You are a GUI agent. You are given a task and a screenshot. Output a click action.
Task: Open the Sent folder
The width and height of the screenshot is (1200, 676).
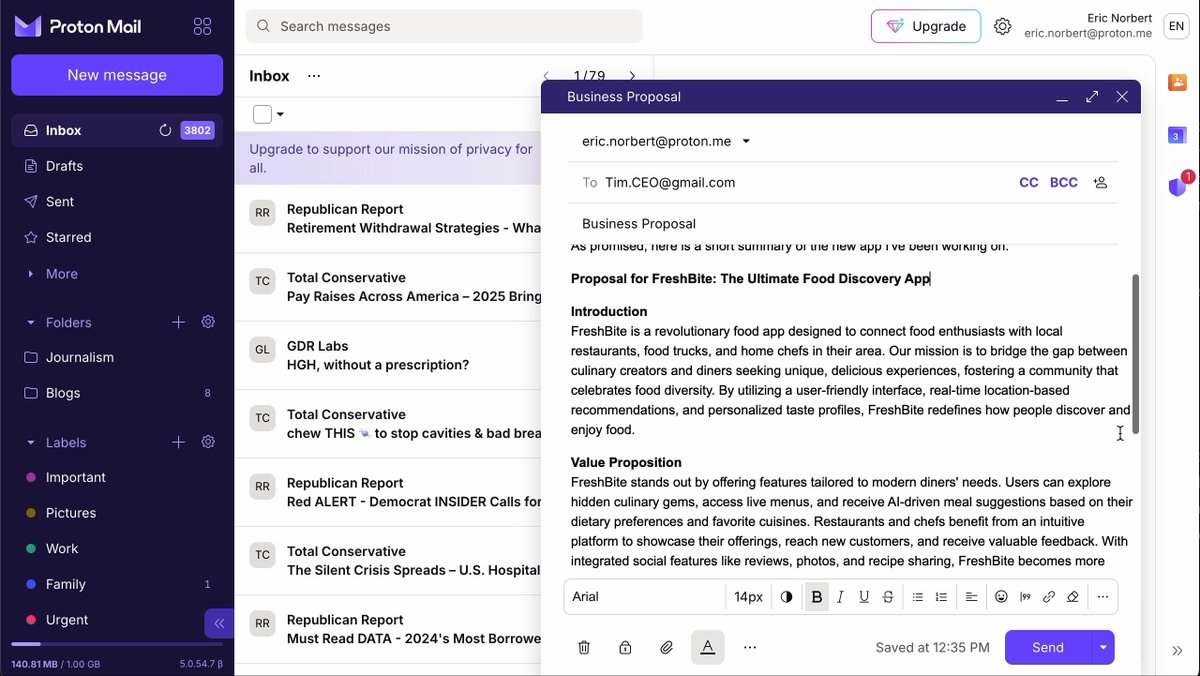coord(117,201)
